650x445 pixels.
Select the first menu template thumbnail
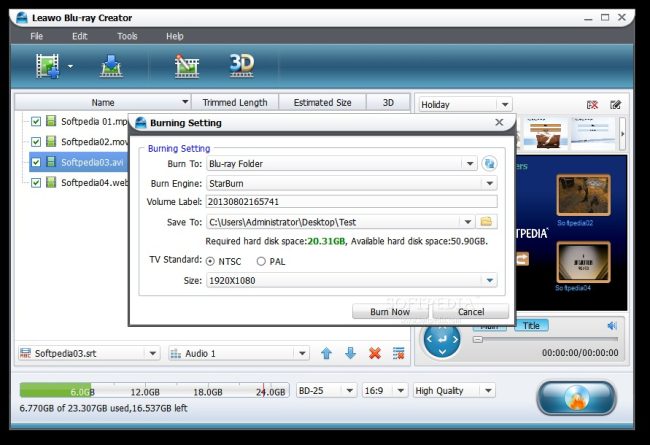546,133
